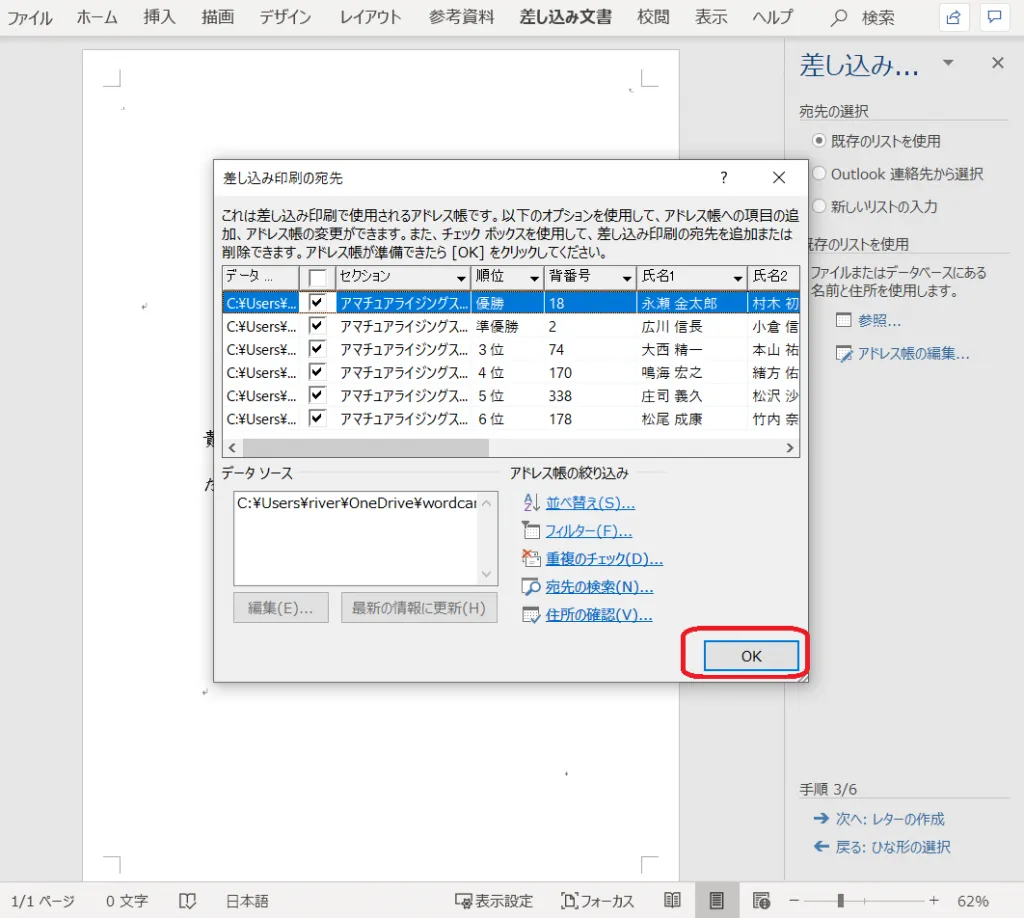Toggle the select-all checkbox in the header
1024x918 pixels.
[x=318, y=277]
